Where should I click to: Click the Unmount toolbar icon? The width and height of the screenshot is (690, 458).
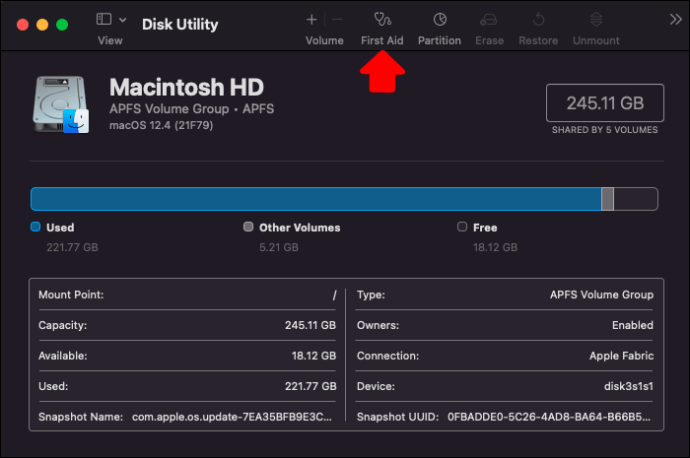click(x=596, y=19)
